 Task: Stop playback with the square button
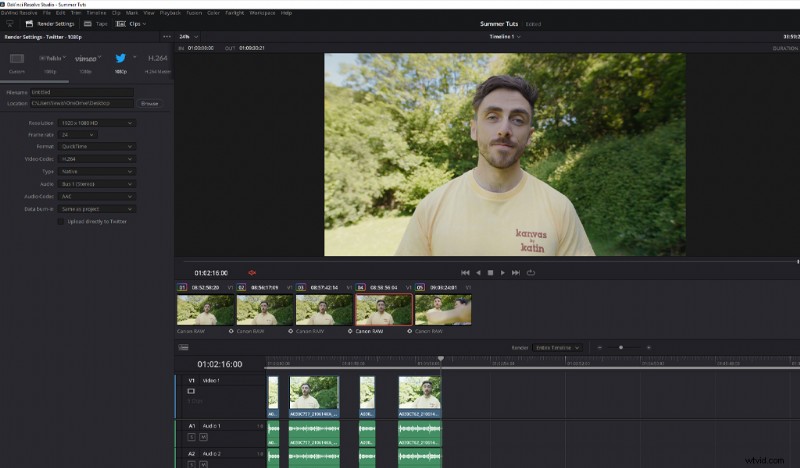click(490, 273)
